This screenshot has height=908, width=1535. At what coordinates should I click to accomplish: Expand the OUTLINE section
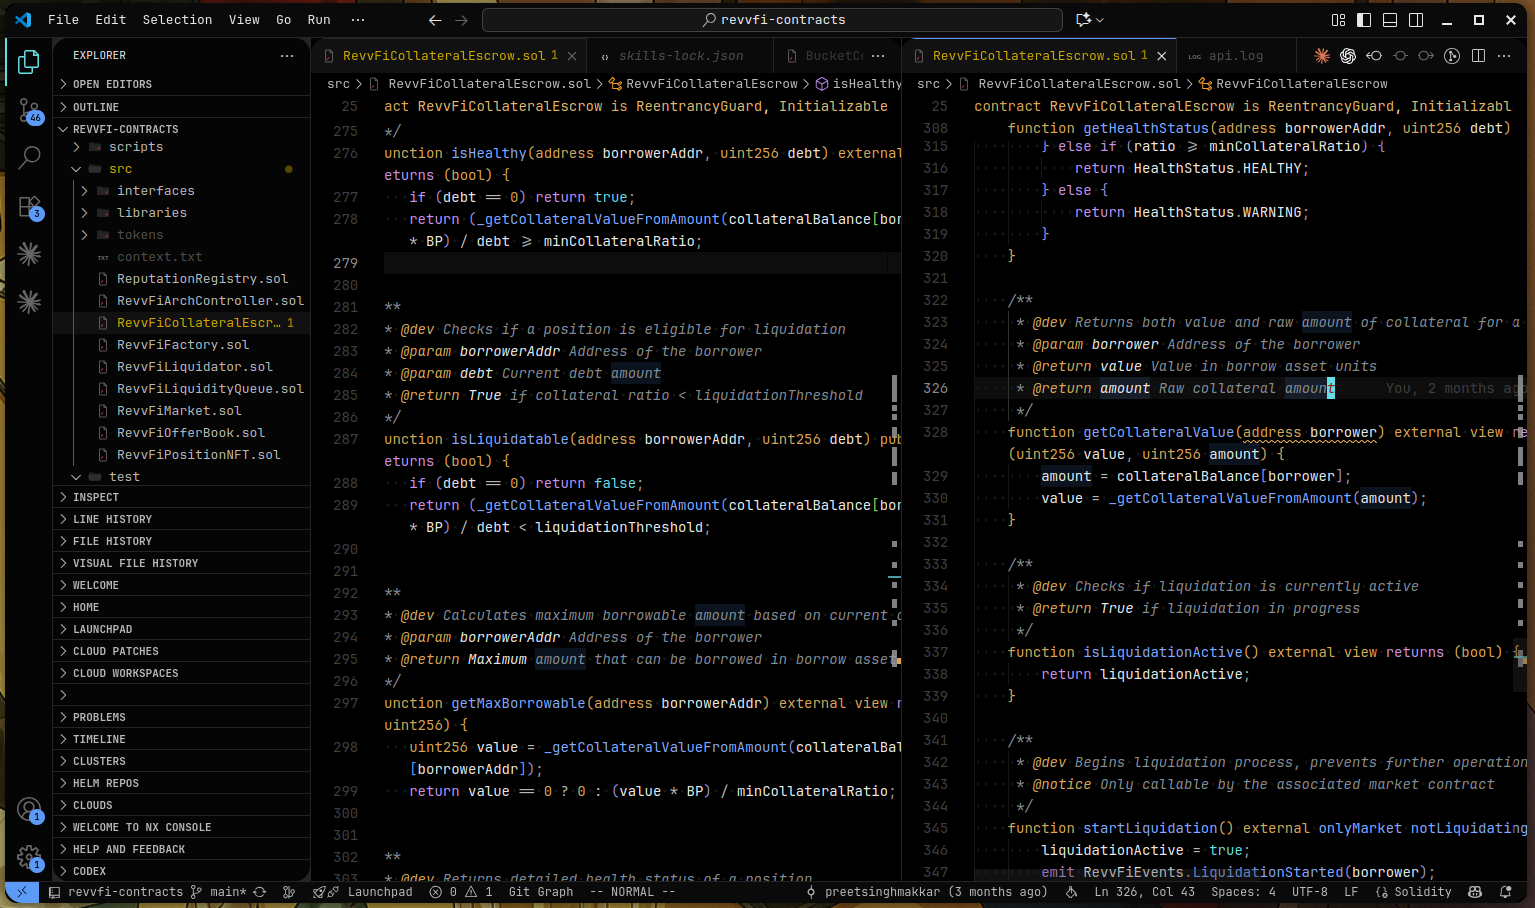pos(182,107)
